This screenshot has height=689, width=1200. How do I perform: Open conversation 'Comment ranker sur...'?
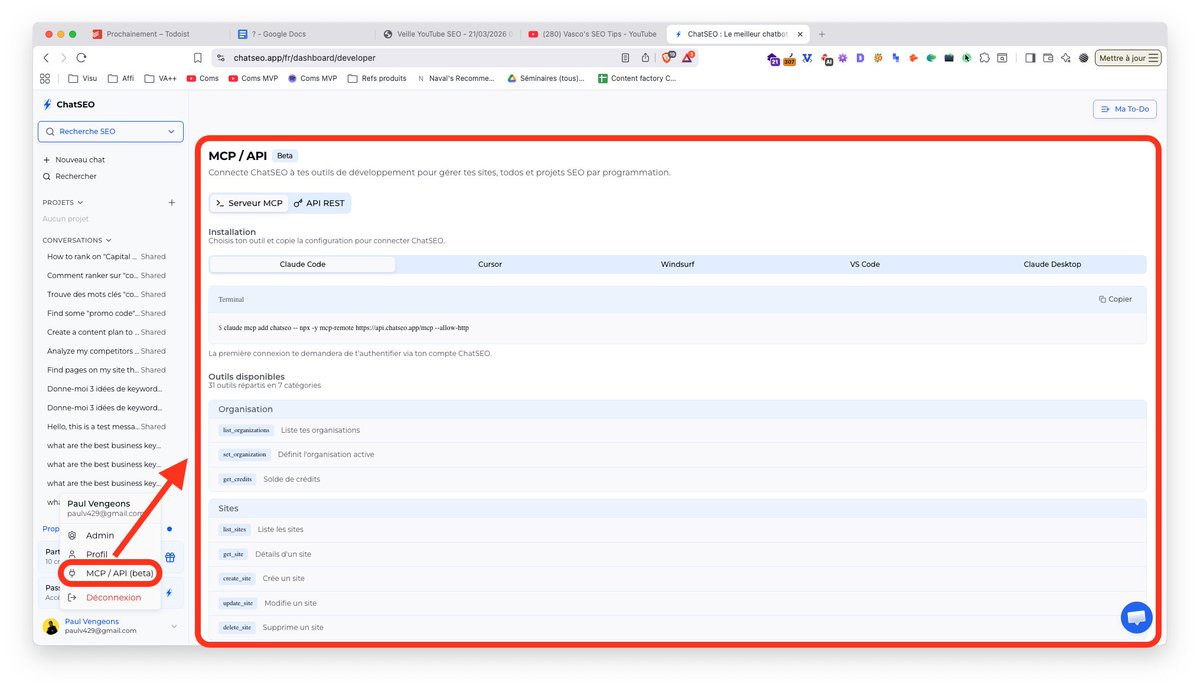107,275
